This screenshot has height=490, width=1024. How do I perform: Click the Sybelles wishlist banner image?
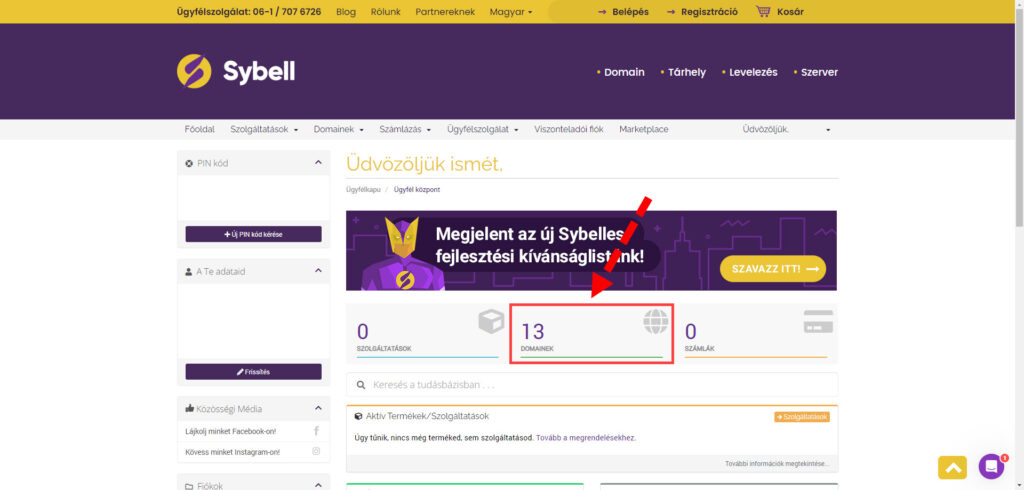[591, 250]
